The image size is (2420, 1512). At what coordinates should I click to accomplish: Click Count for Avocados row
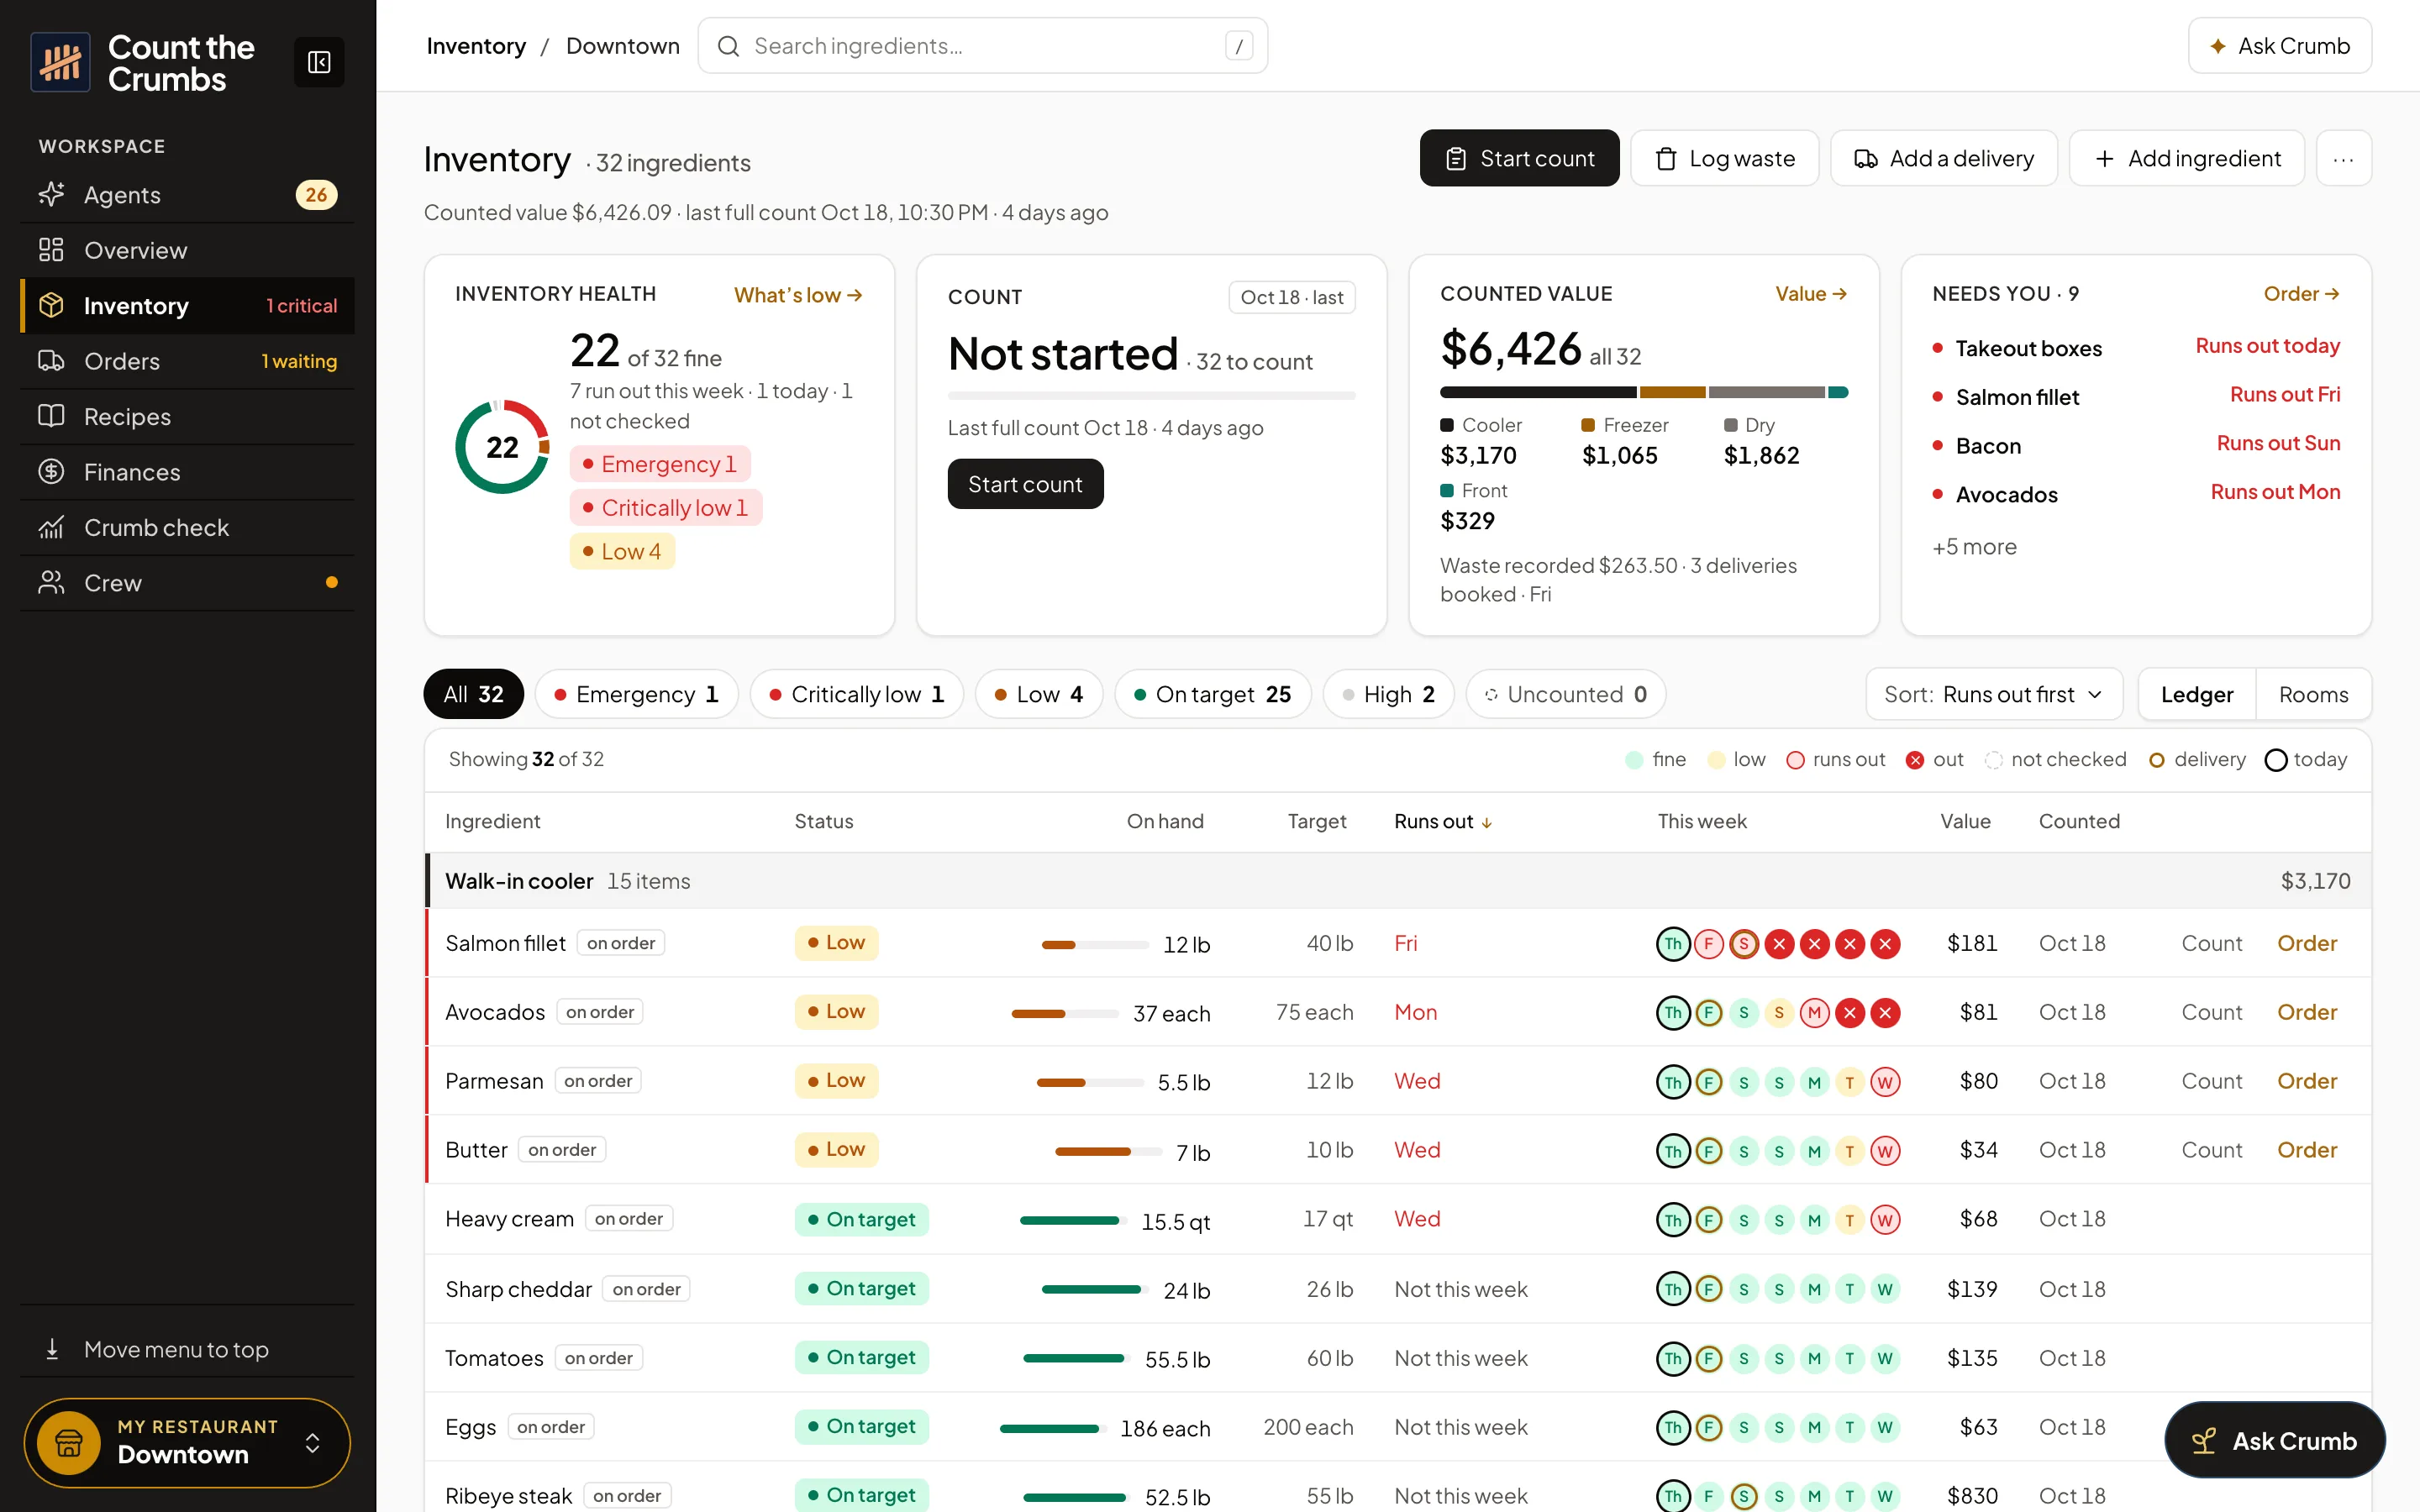[2211, 1012]
